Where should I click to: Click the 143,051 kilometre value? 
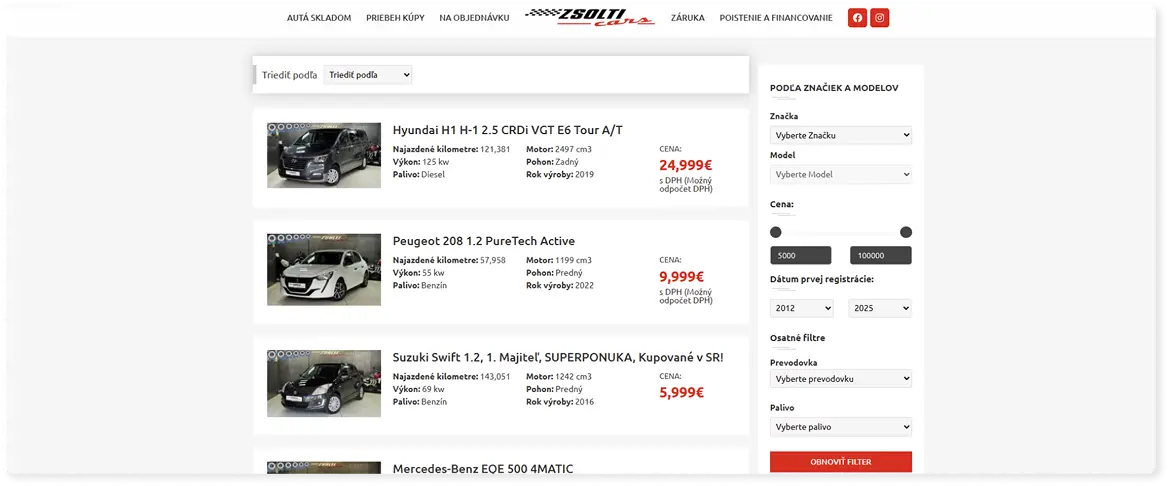pos(495,376)
